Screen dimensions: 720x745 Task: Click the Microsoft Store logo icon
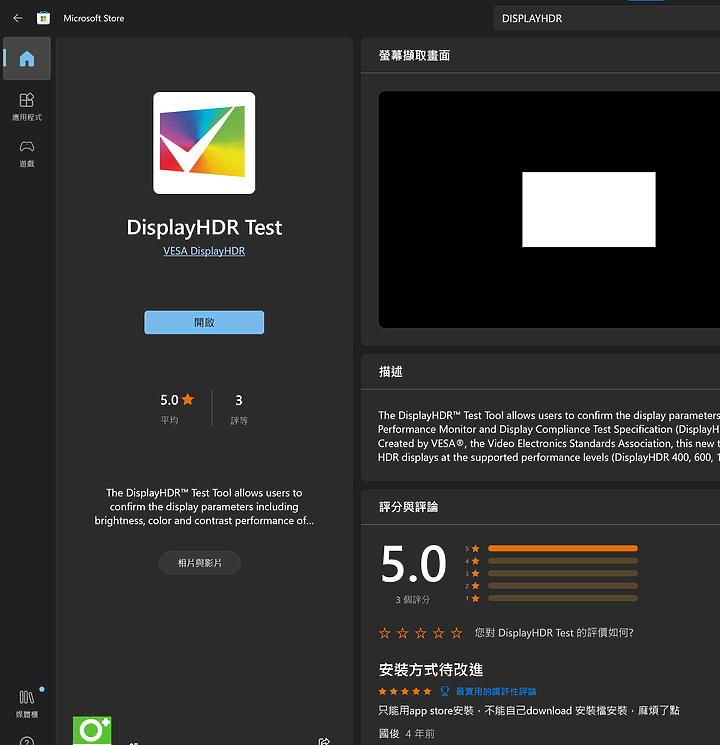43,18
